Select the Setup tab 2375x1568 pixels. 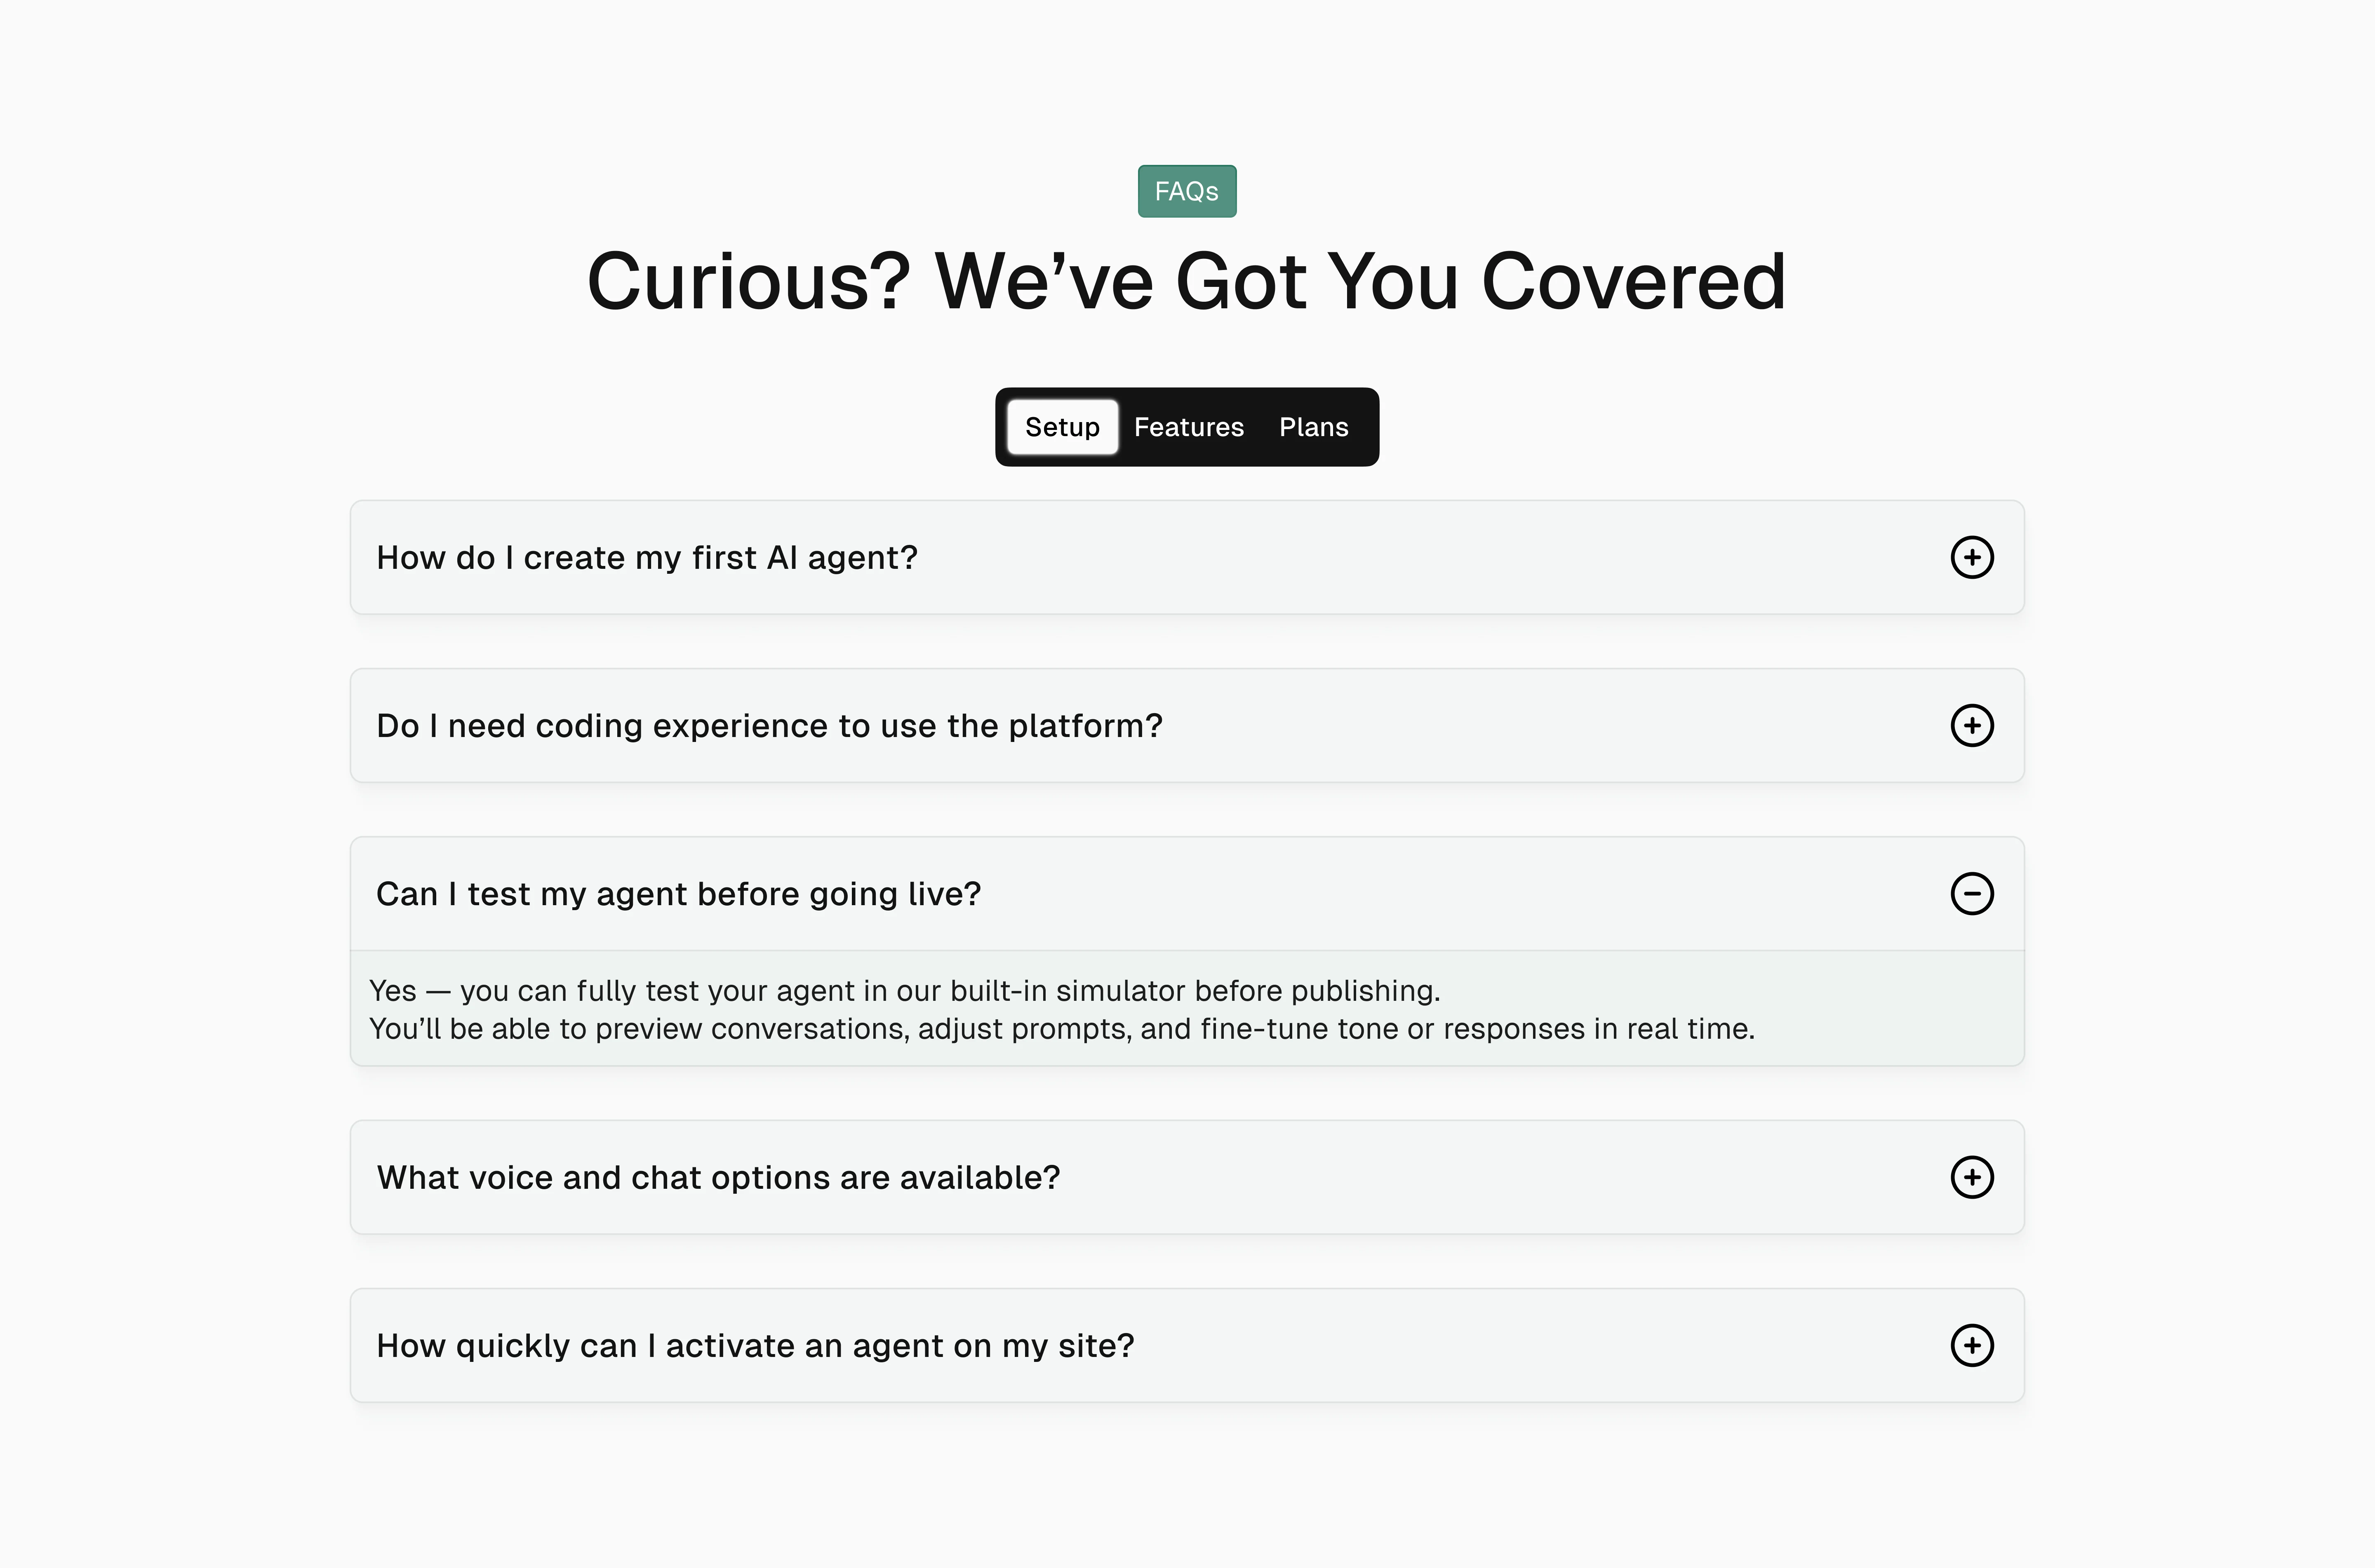[1062, 427]
